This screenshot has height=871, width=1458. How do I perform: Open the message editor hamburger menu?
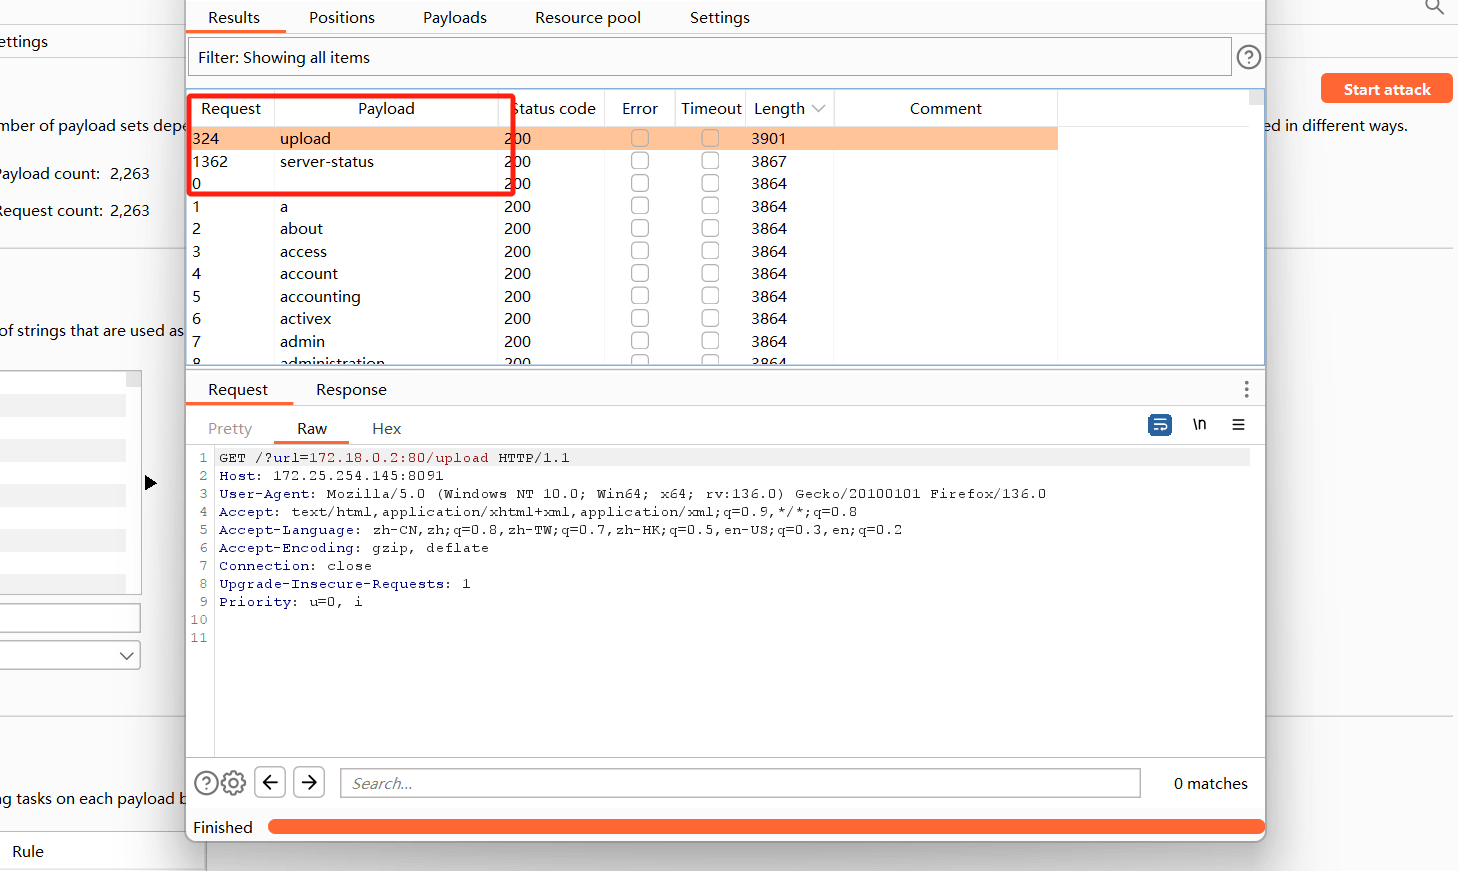[x=1238, y=425]
